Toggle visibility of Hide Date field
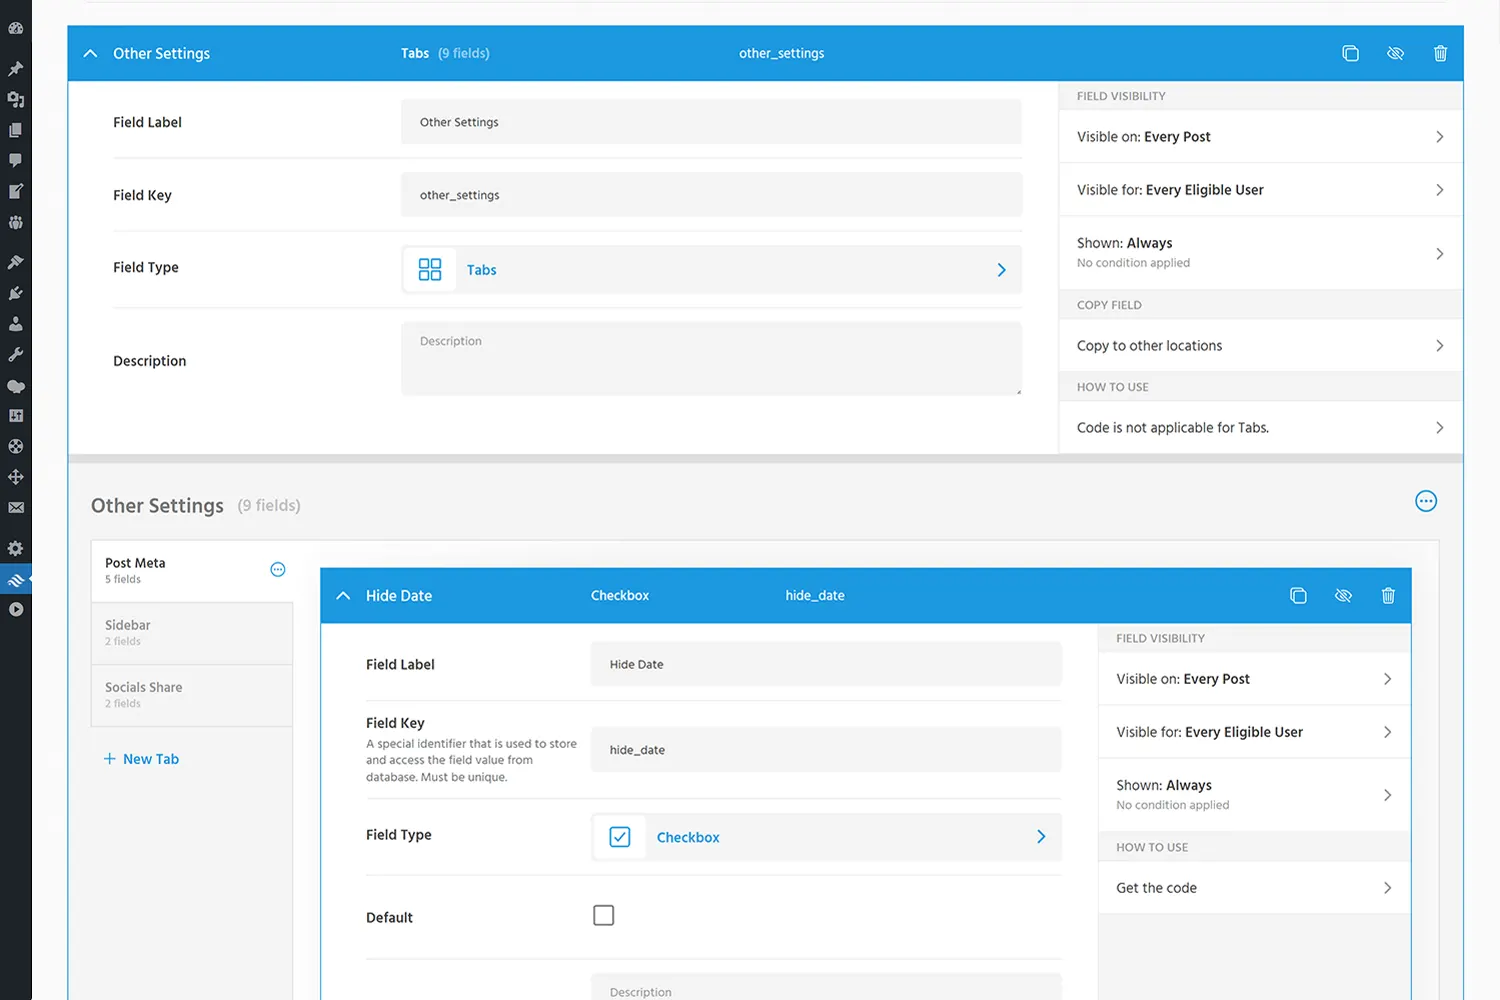The image size is (1500, 1000). tap(1343, 596)
